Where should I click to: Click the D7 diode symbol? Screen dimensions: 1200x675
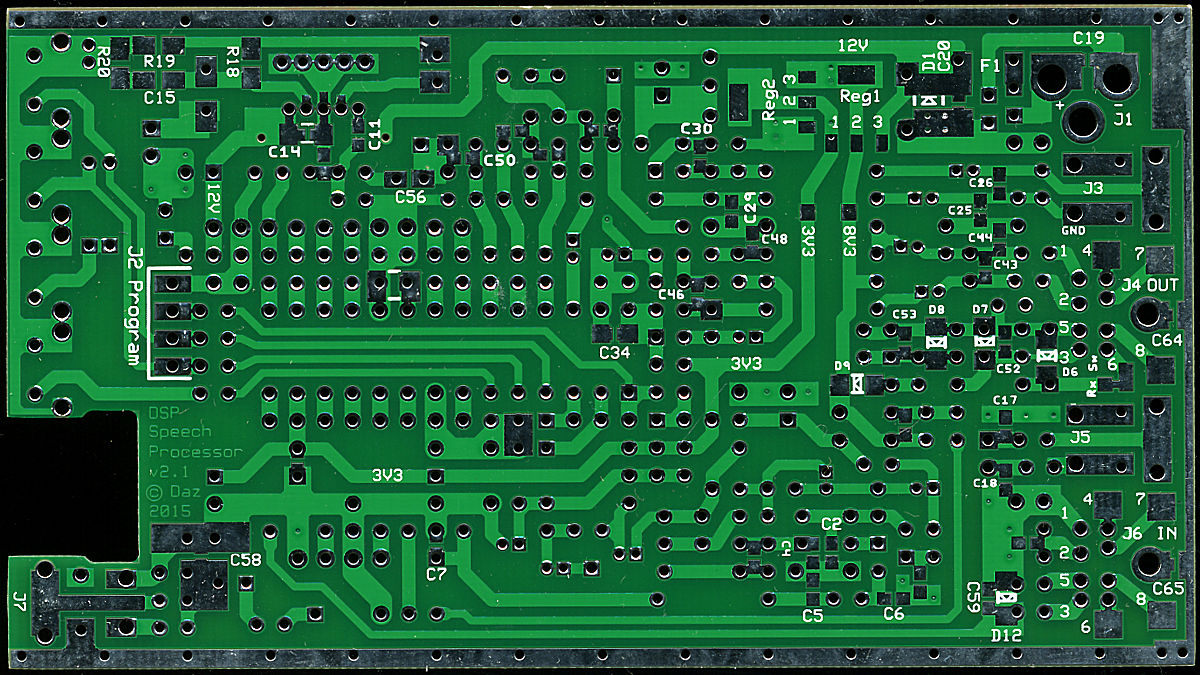tap(985, 341)
